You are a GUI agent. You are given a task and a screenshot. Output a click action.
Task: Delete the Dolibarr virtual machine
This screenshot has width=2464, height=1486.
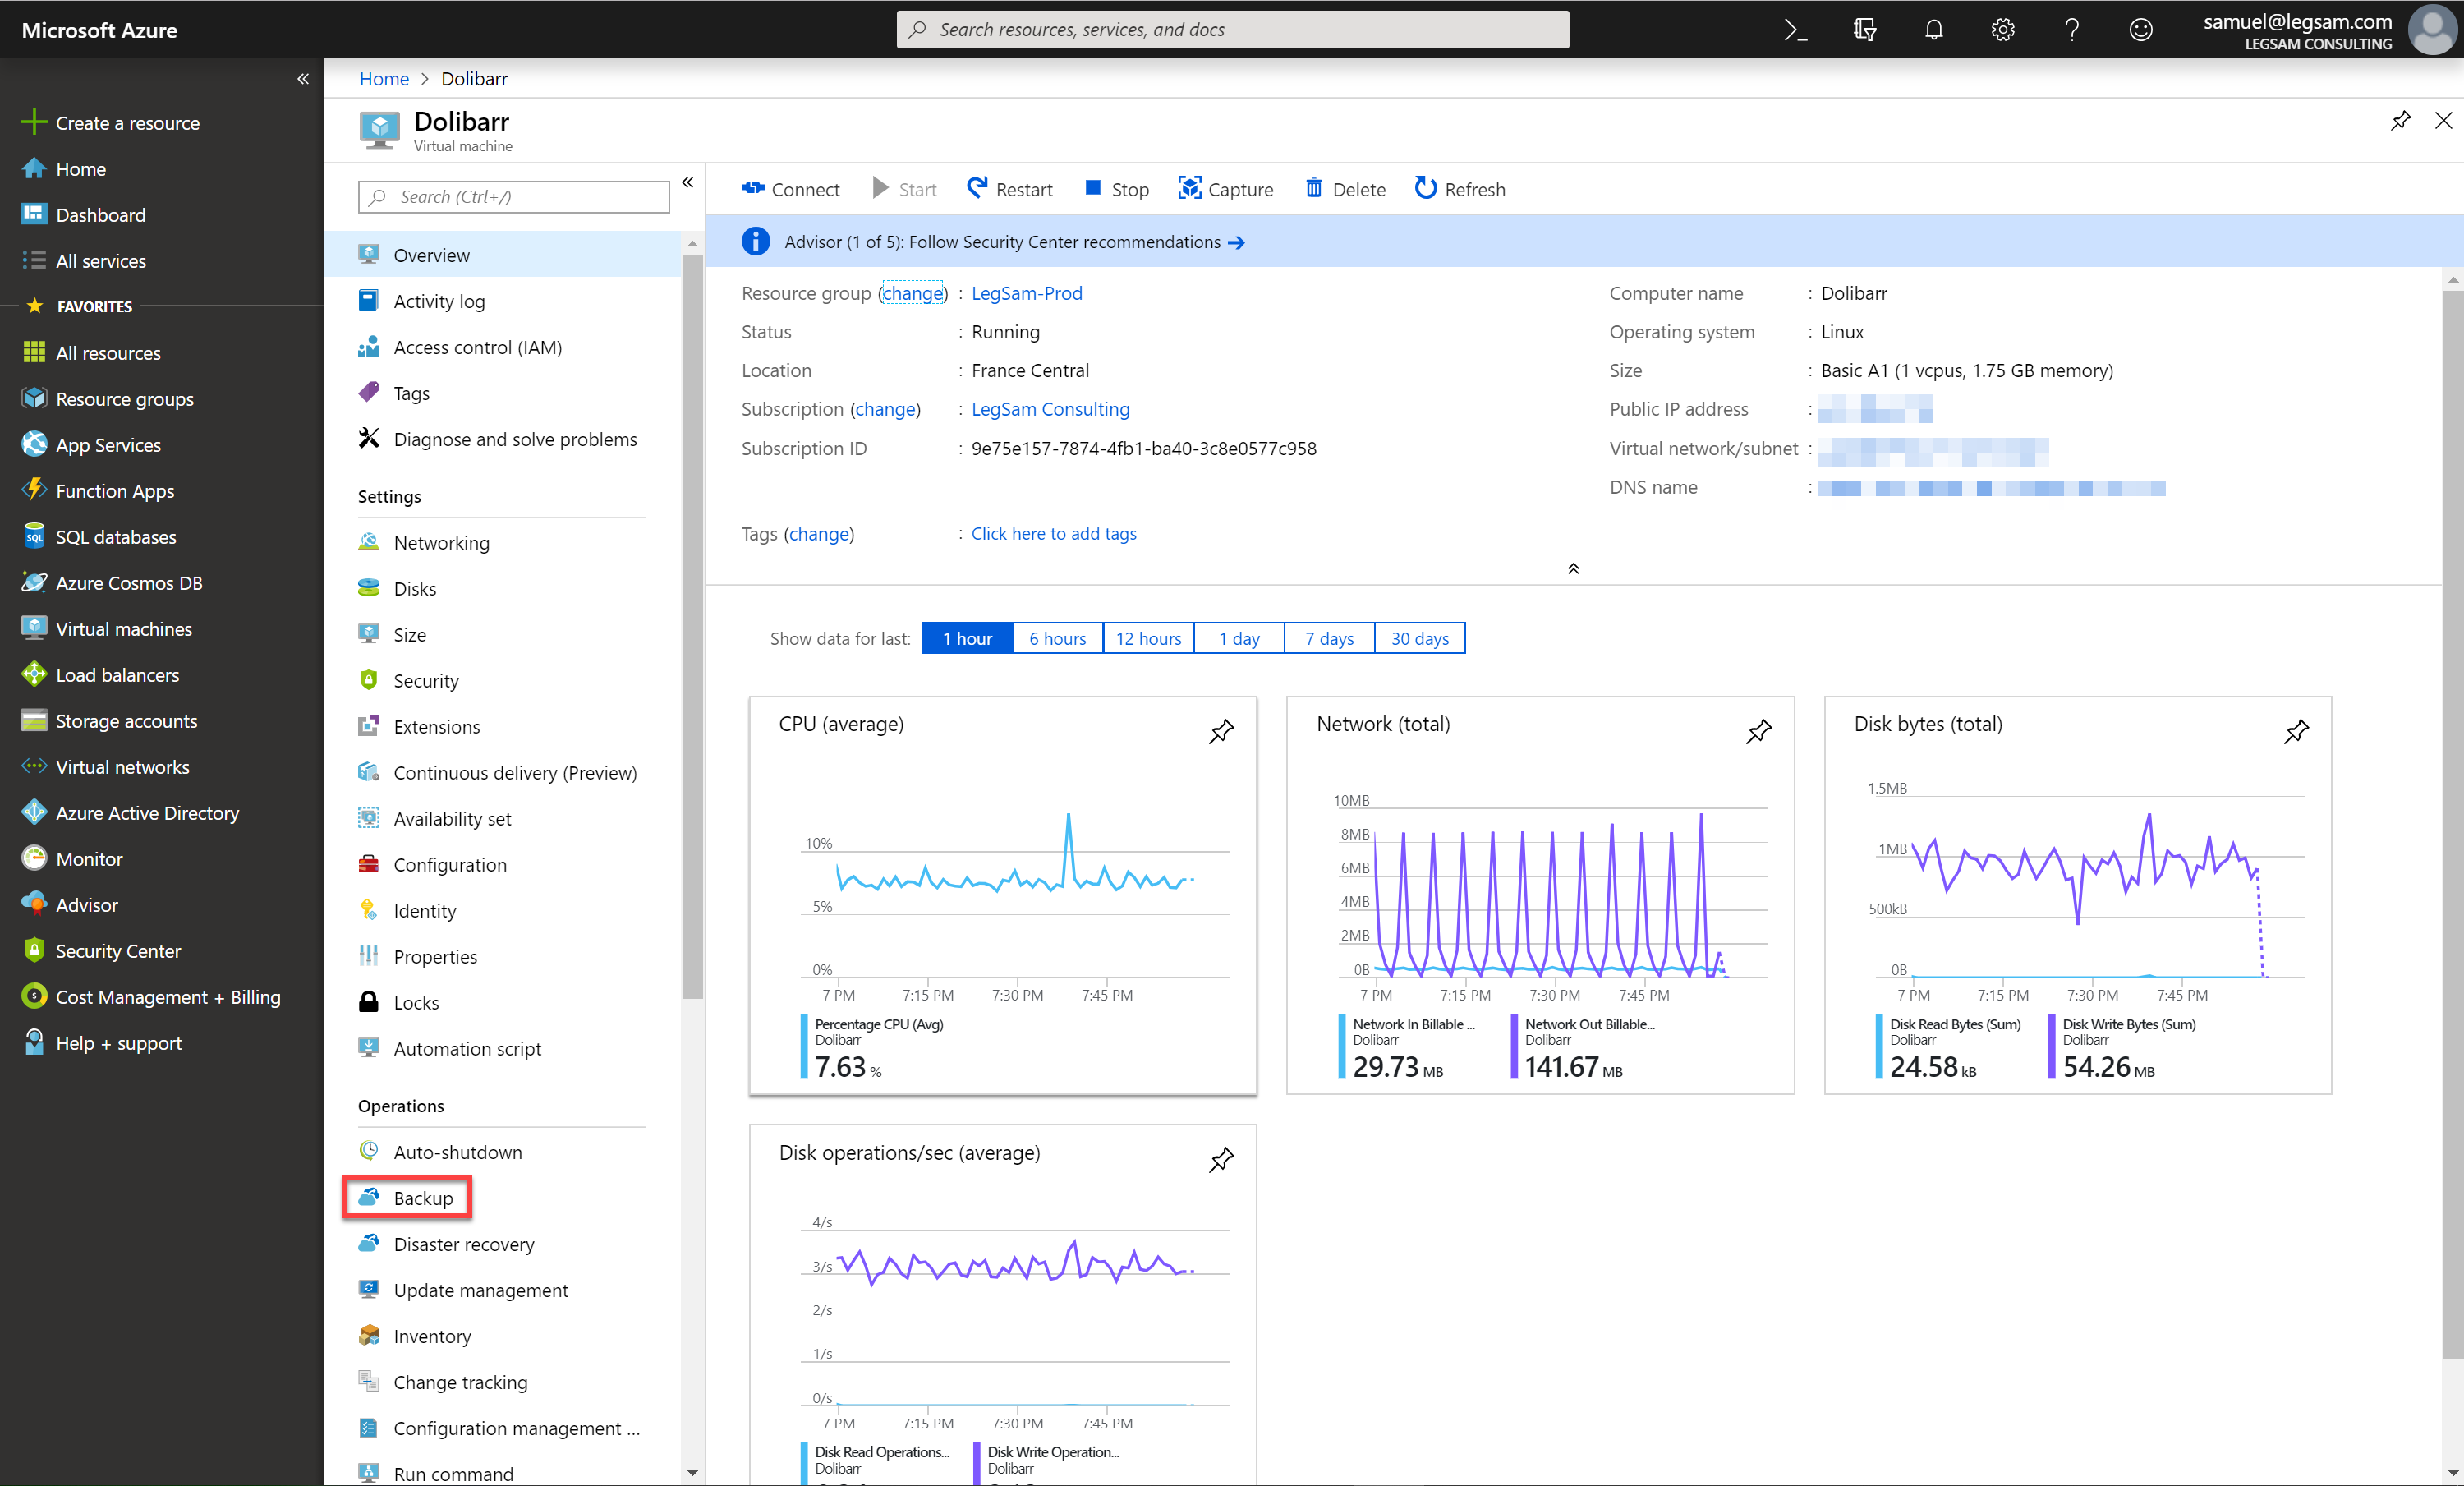pos(1345,189)
